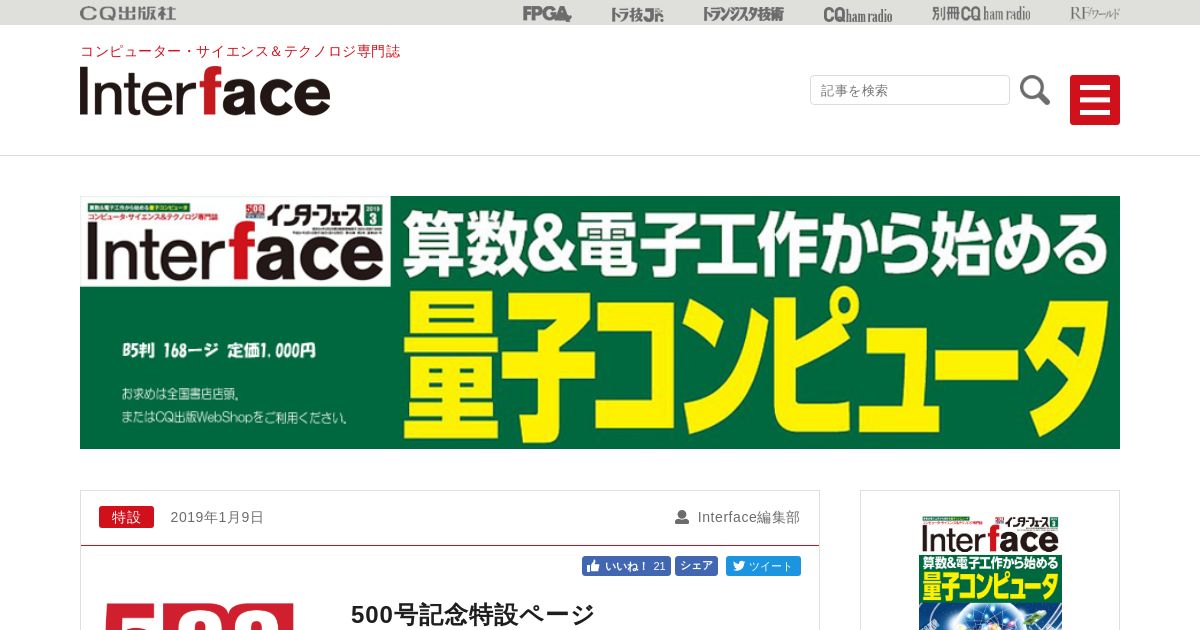1200x630 pixels.
Task: Click the red 500 logo image
Action: pyautogui.click(x=200, y=616)
